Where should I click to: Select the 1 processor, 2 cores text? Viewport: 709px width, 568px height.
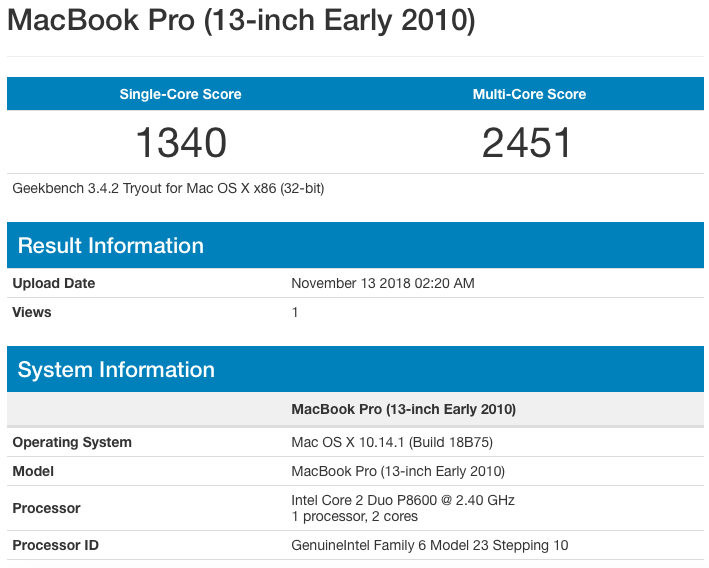click(x=354, y=516)
